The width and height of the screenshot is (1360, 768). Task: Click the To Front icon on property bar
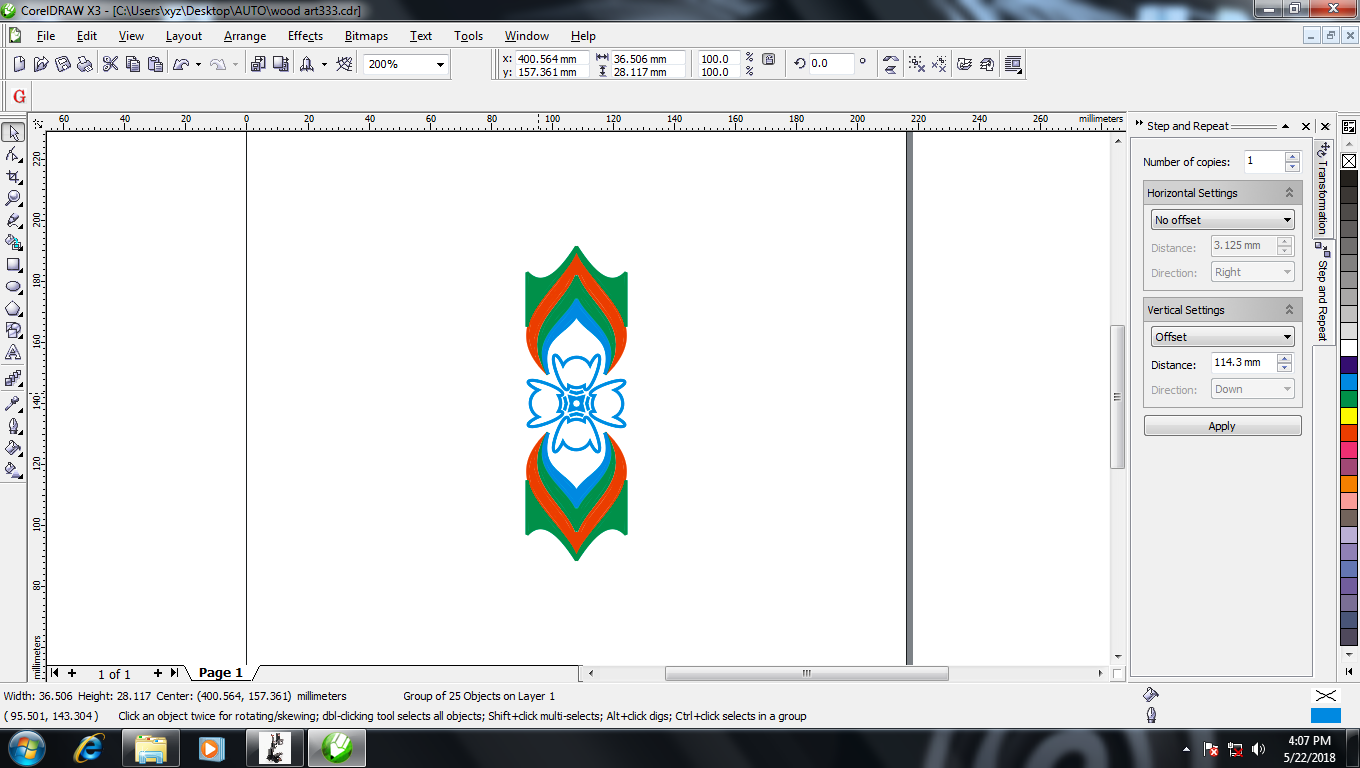click(965, 64)
